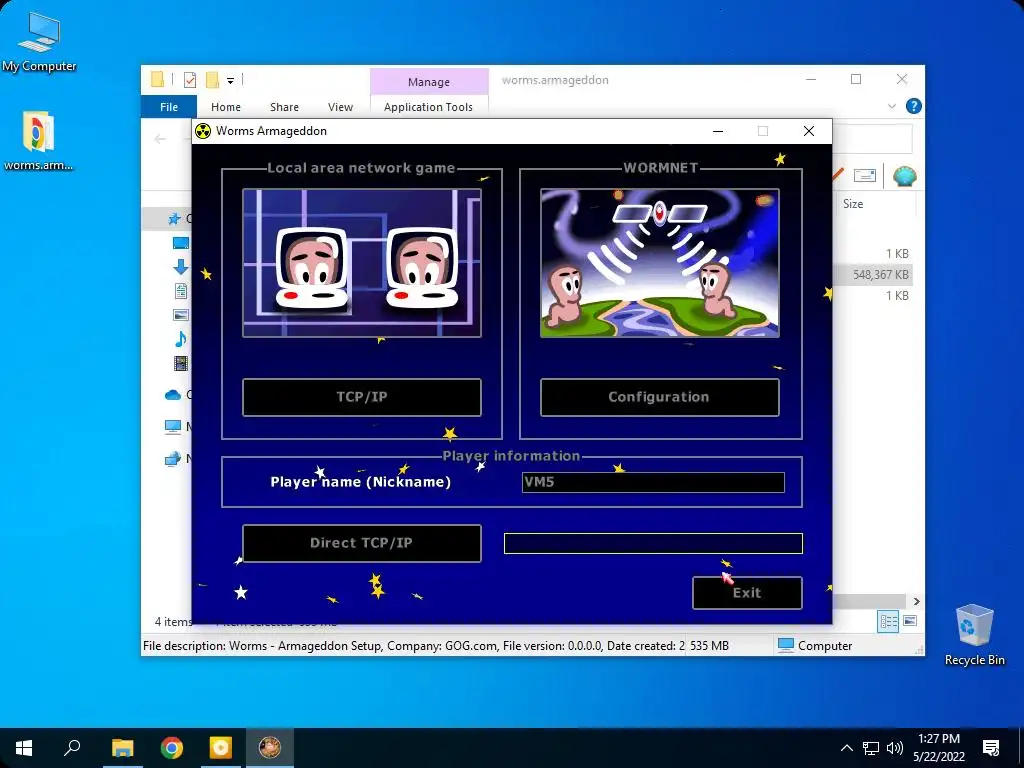1024x768 pixels.
Task: Open the Home ribbon tab in File Explorer
Action: (x=226, y=107)
